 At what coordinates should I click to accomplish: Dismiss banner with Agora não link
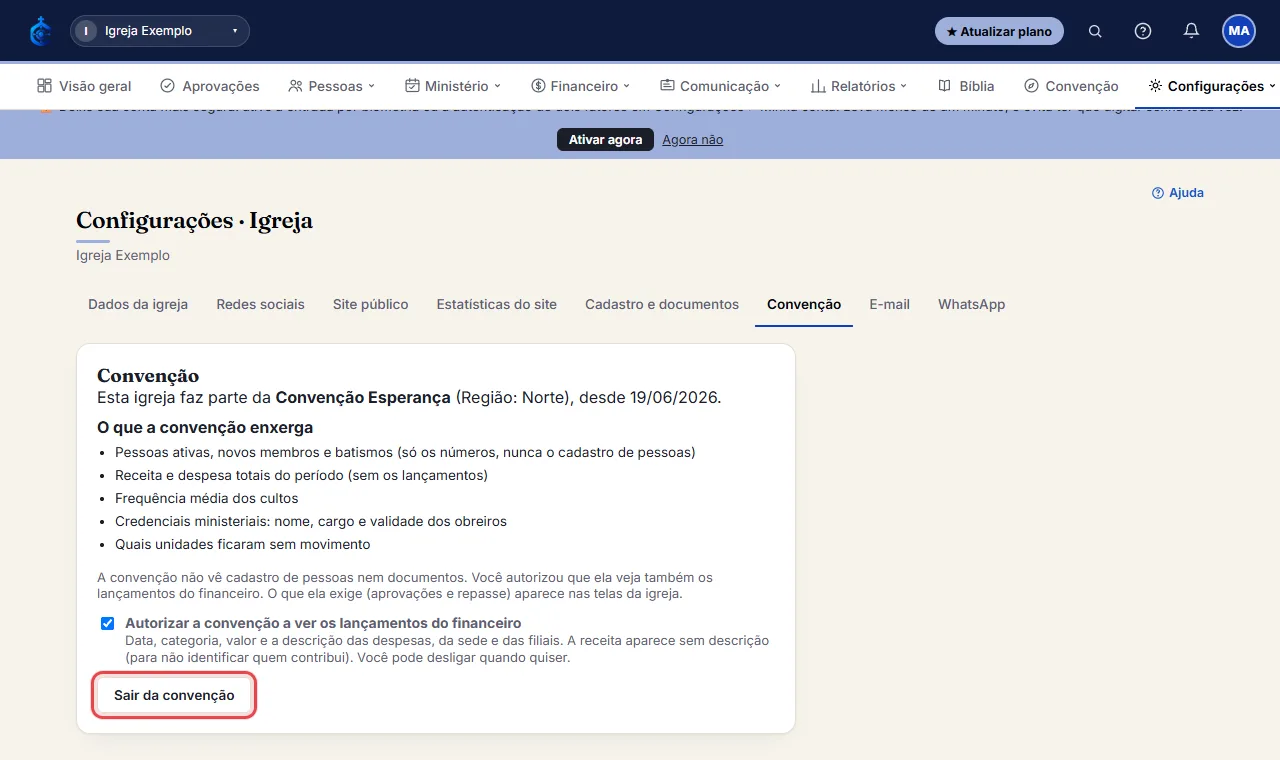(x=692, y=140)
